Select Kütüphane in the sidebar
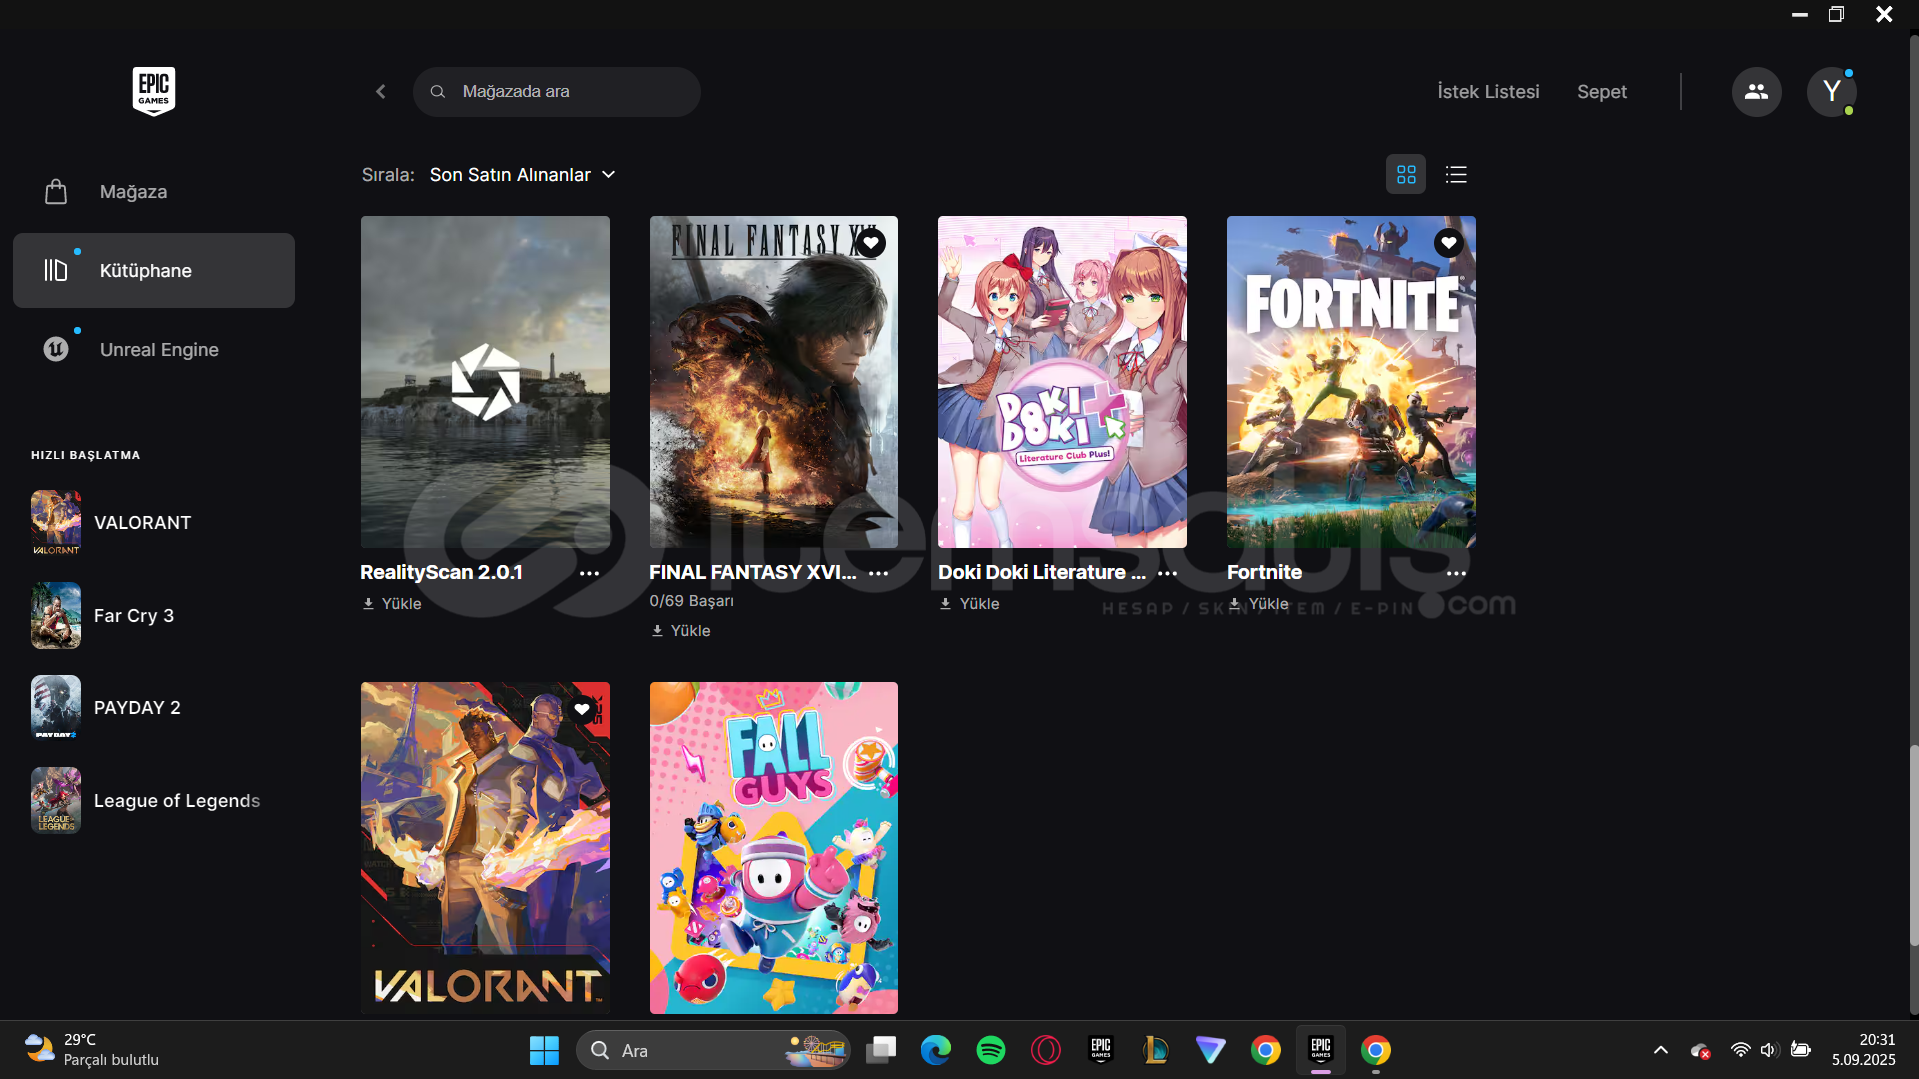This screenshot has height=1079, width=1919. pyautogui.click(x=154, y=271)
